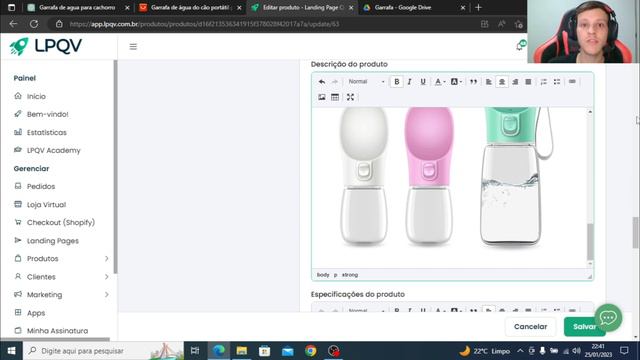Image resolution: width=640 pixels, height=360 pixels.
Task: Insert a bulleted list
Action: [x=557, y=82]
